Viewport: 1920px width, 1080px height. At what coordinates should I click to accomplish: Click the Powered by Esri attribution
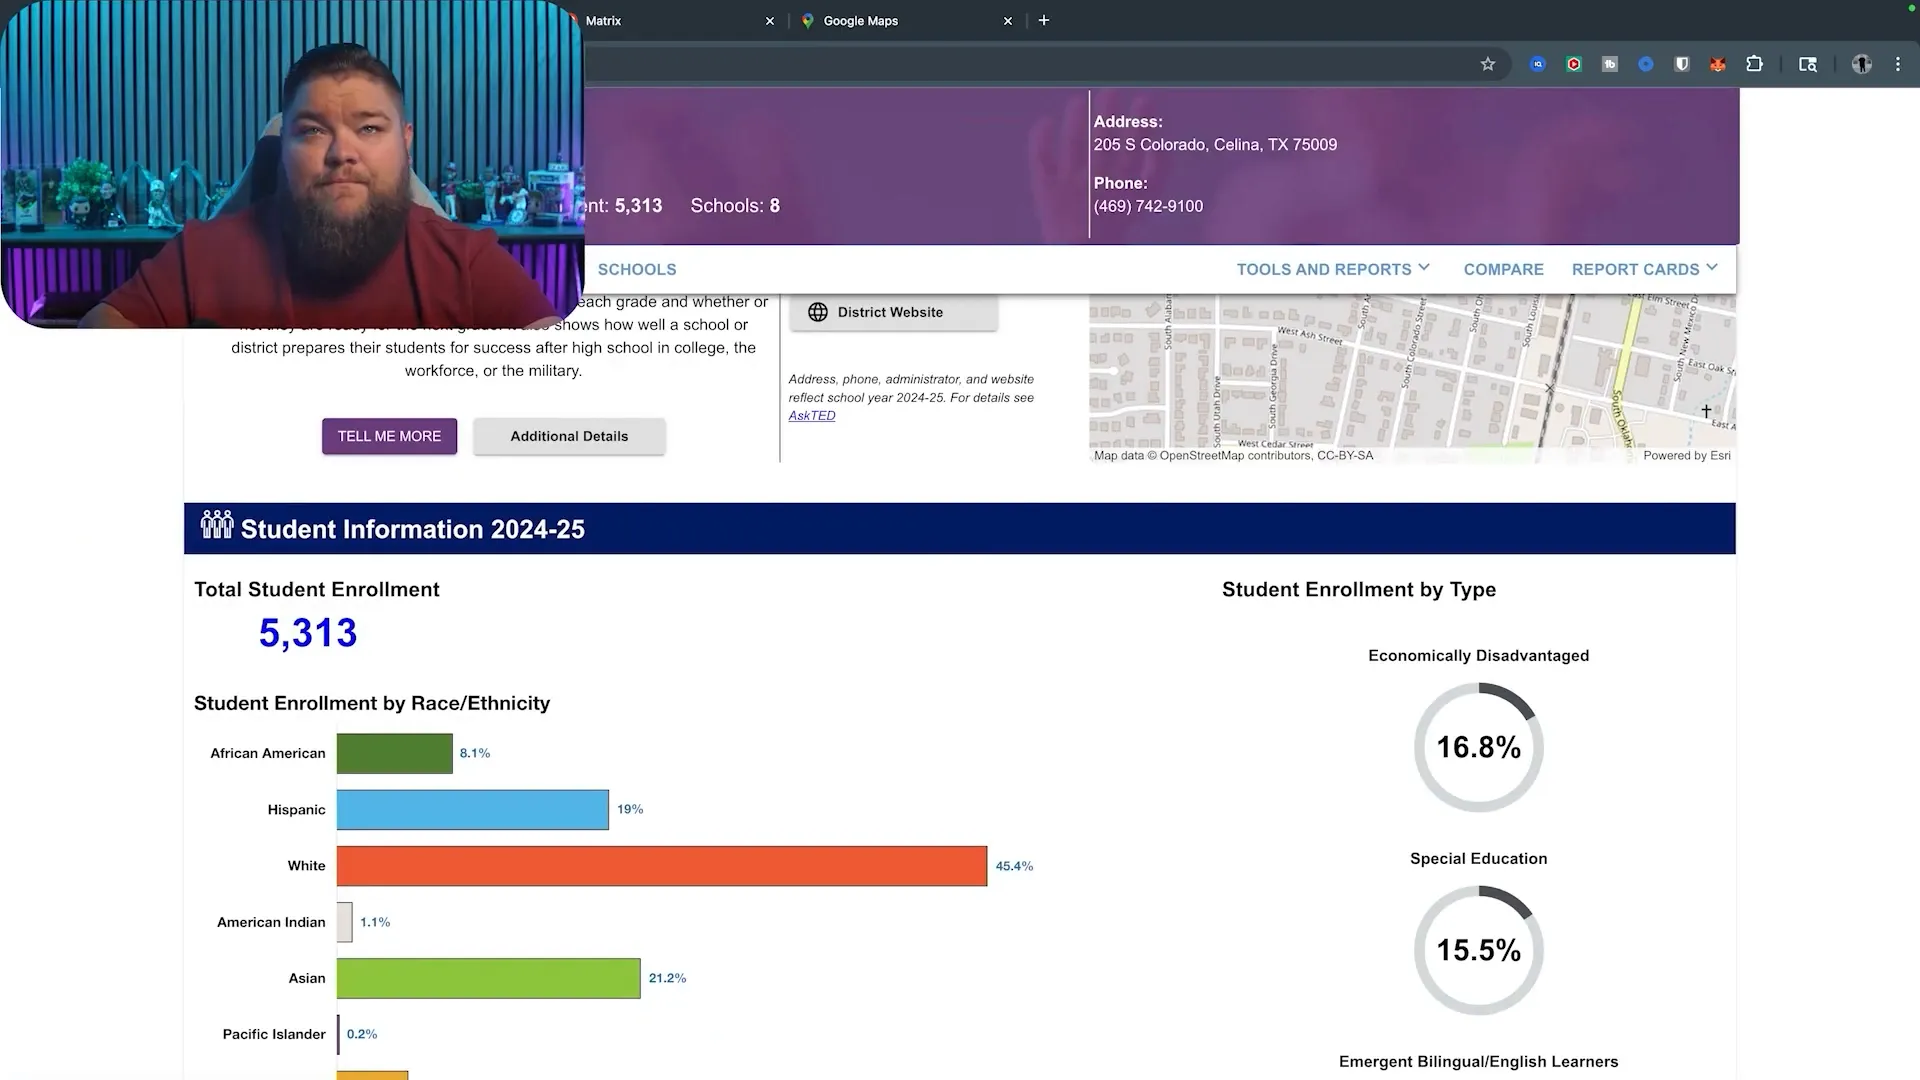point(1687,456)
